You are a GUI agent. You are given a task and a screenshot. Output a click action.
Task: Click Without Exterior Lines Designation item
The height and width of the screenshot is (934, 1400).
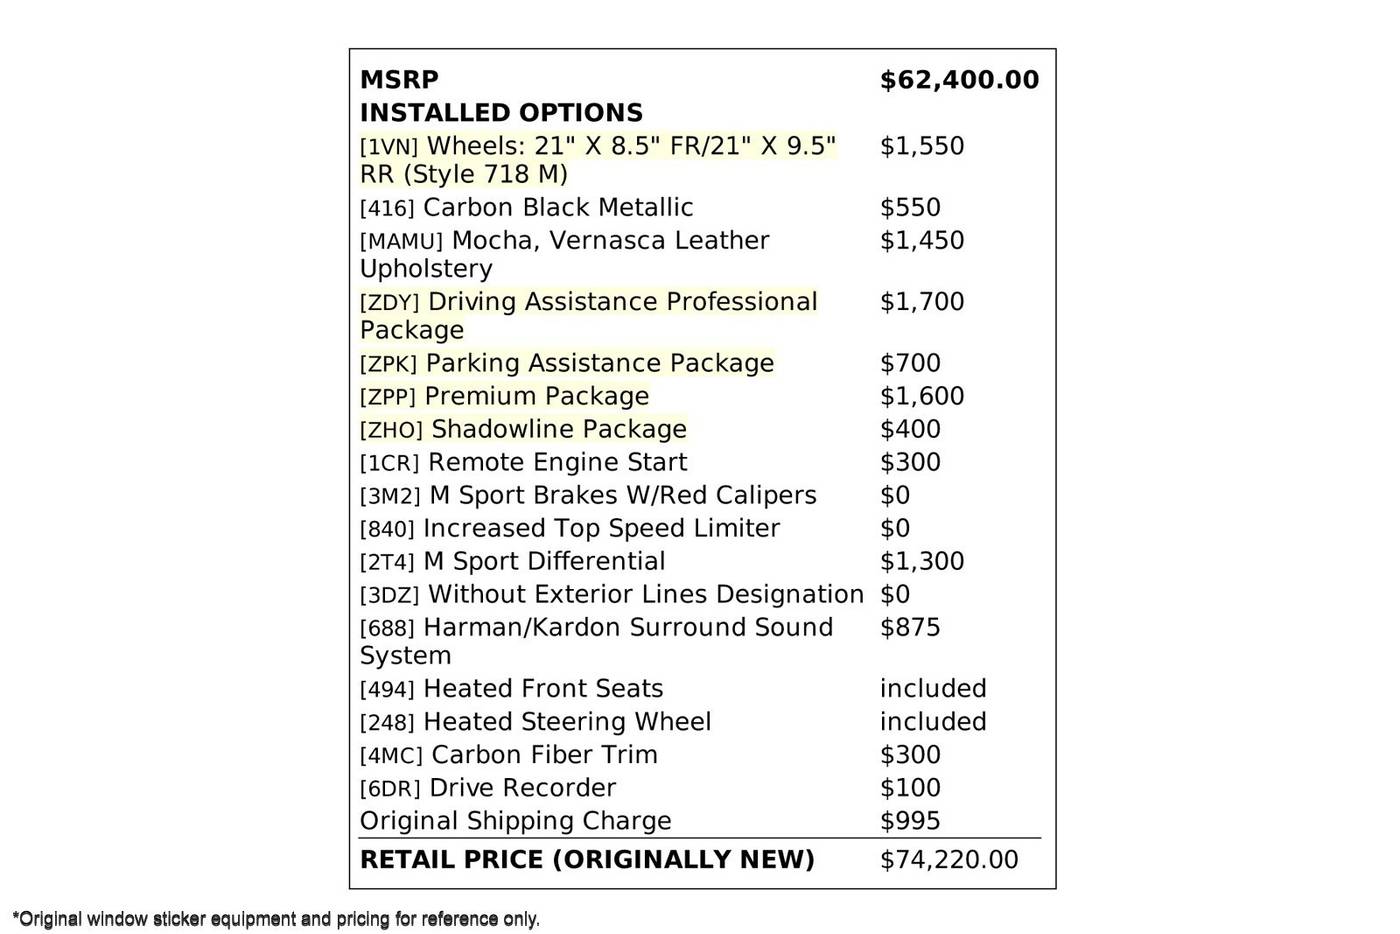pos(612,594)
